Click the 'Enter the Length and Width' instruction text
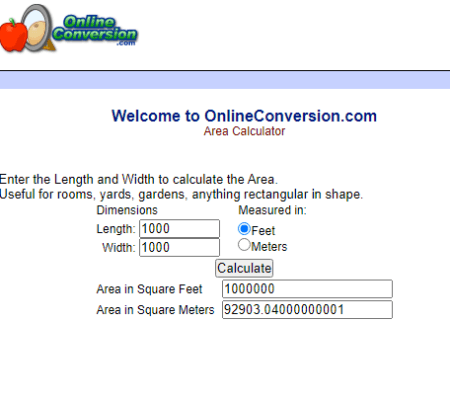Screen dimensions: 450x402 coord(138,179)
